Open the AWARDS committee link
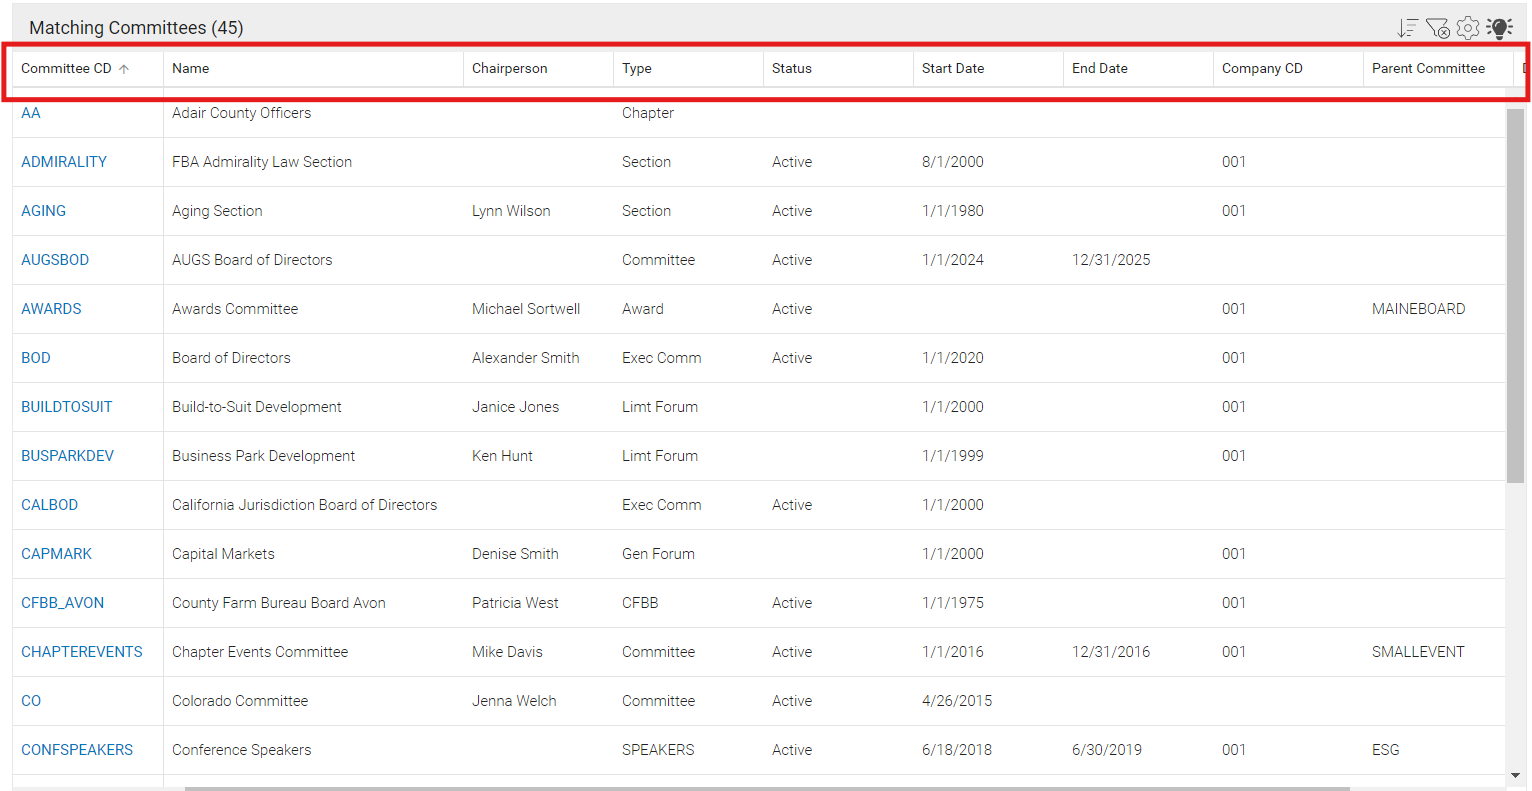This screenshot has width=1532, height=791. click(52, 309)
